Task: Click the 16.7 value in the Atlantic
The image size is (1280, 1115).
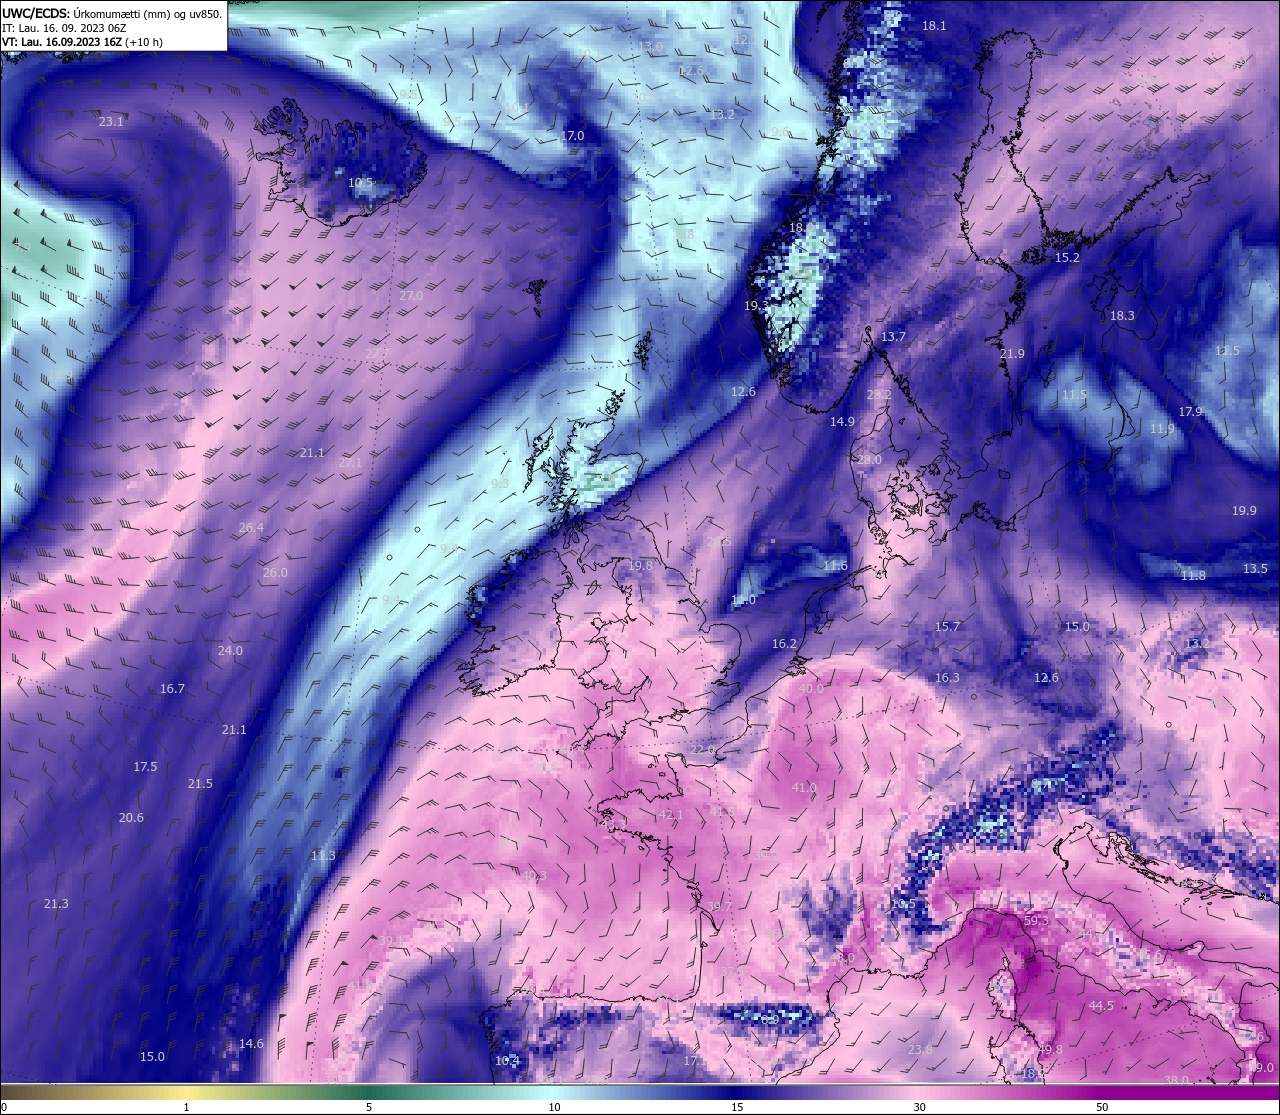Action: pos(172,689)
